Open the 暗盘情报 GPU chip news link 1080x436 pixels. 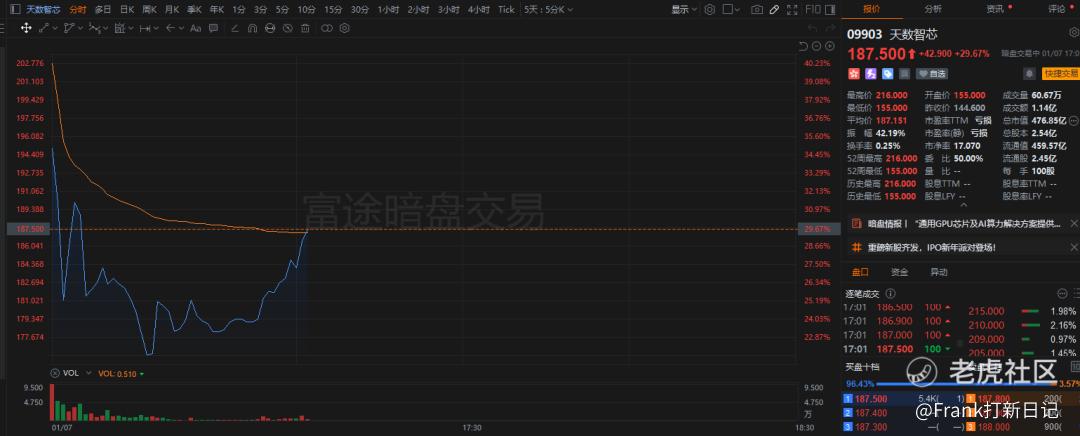pos(964,224)
